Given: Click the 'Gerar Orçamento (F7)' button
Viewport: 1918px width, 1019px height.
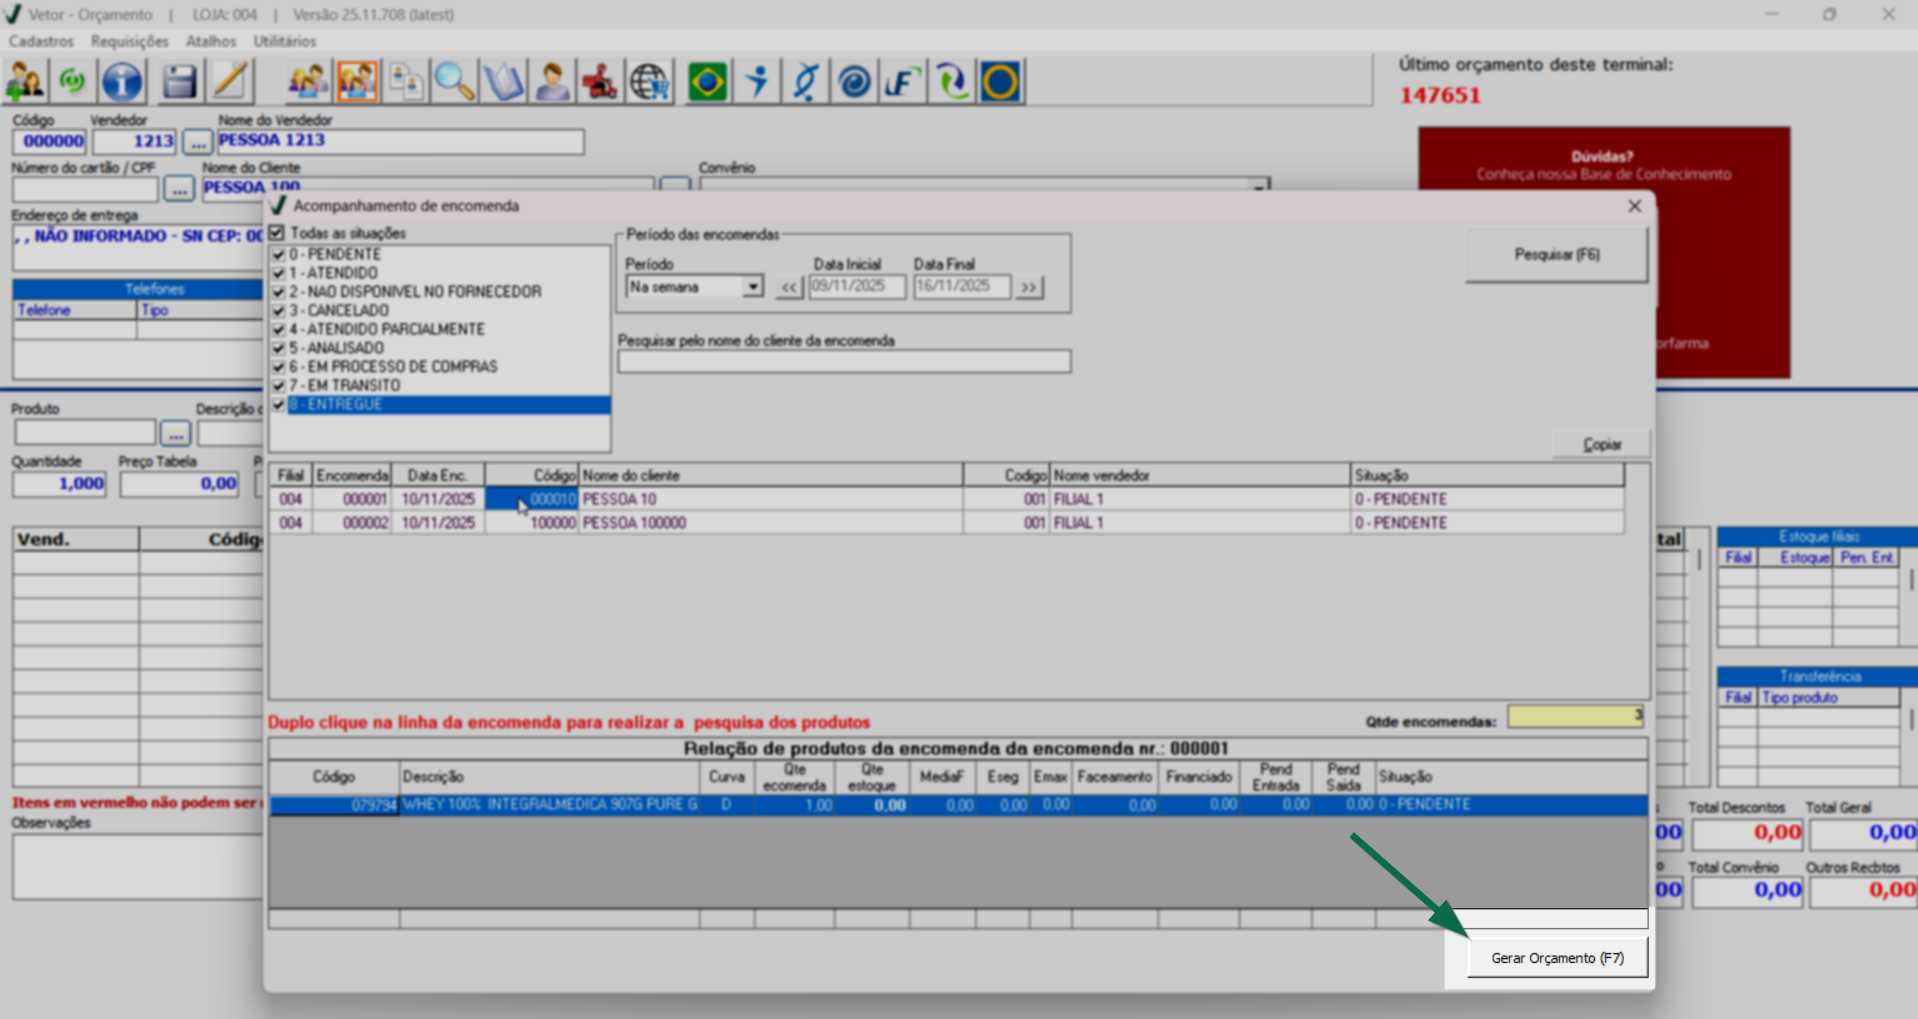Looking at the screenshot, I should pyautogui.click(x=1557, y=958).
